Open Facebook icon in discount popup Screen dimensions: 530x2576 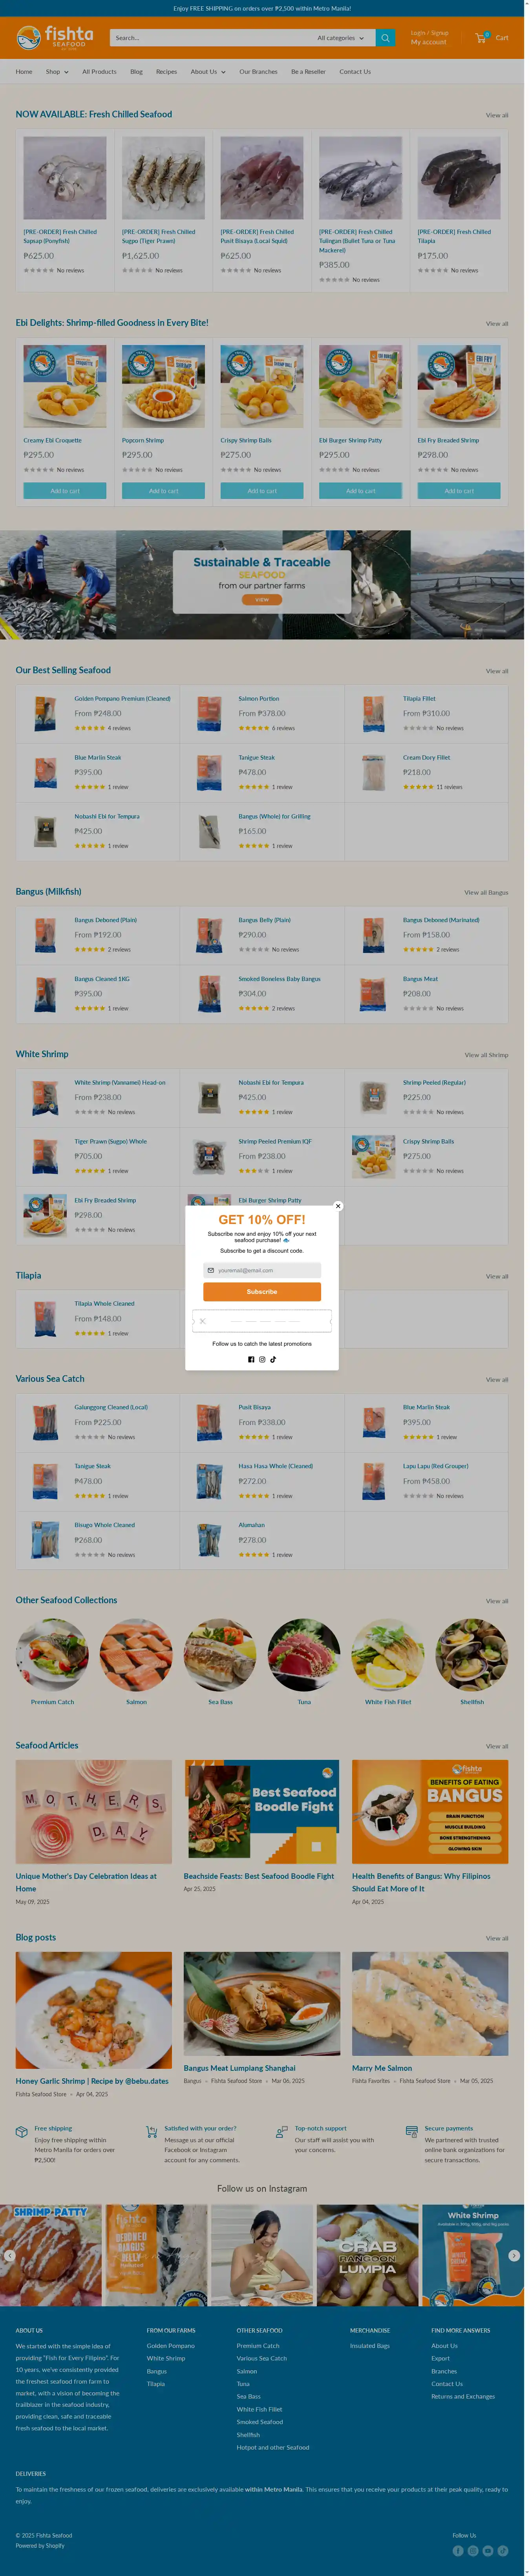(251, 1359)
